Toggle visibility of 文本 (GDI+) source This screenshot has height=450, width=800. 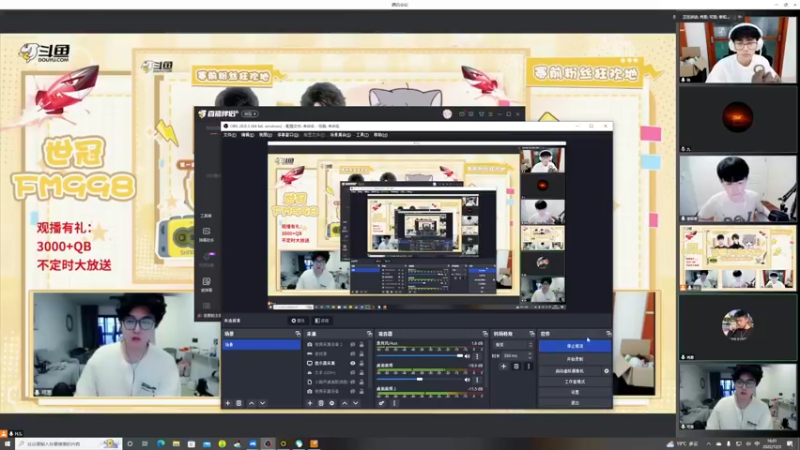tap(353, 372)
